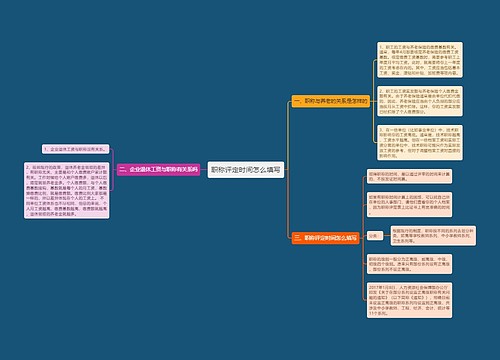The image size is (500, 360).
Task: Click brown connector line joining branch 三 notes
Action: tap(363, 238)
